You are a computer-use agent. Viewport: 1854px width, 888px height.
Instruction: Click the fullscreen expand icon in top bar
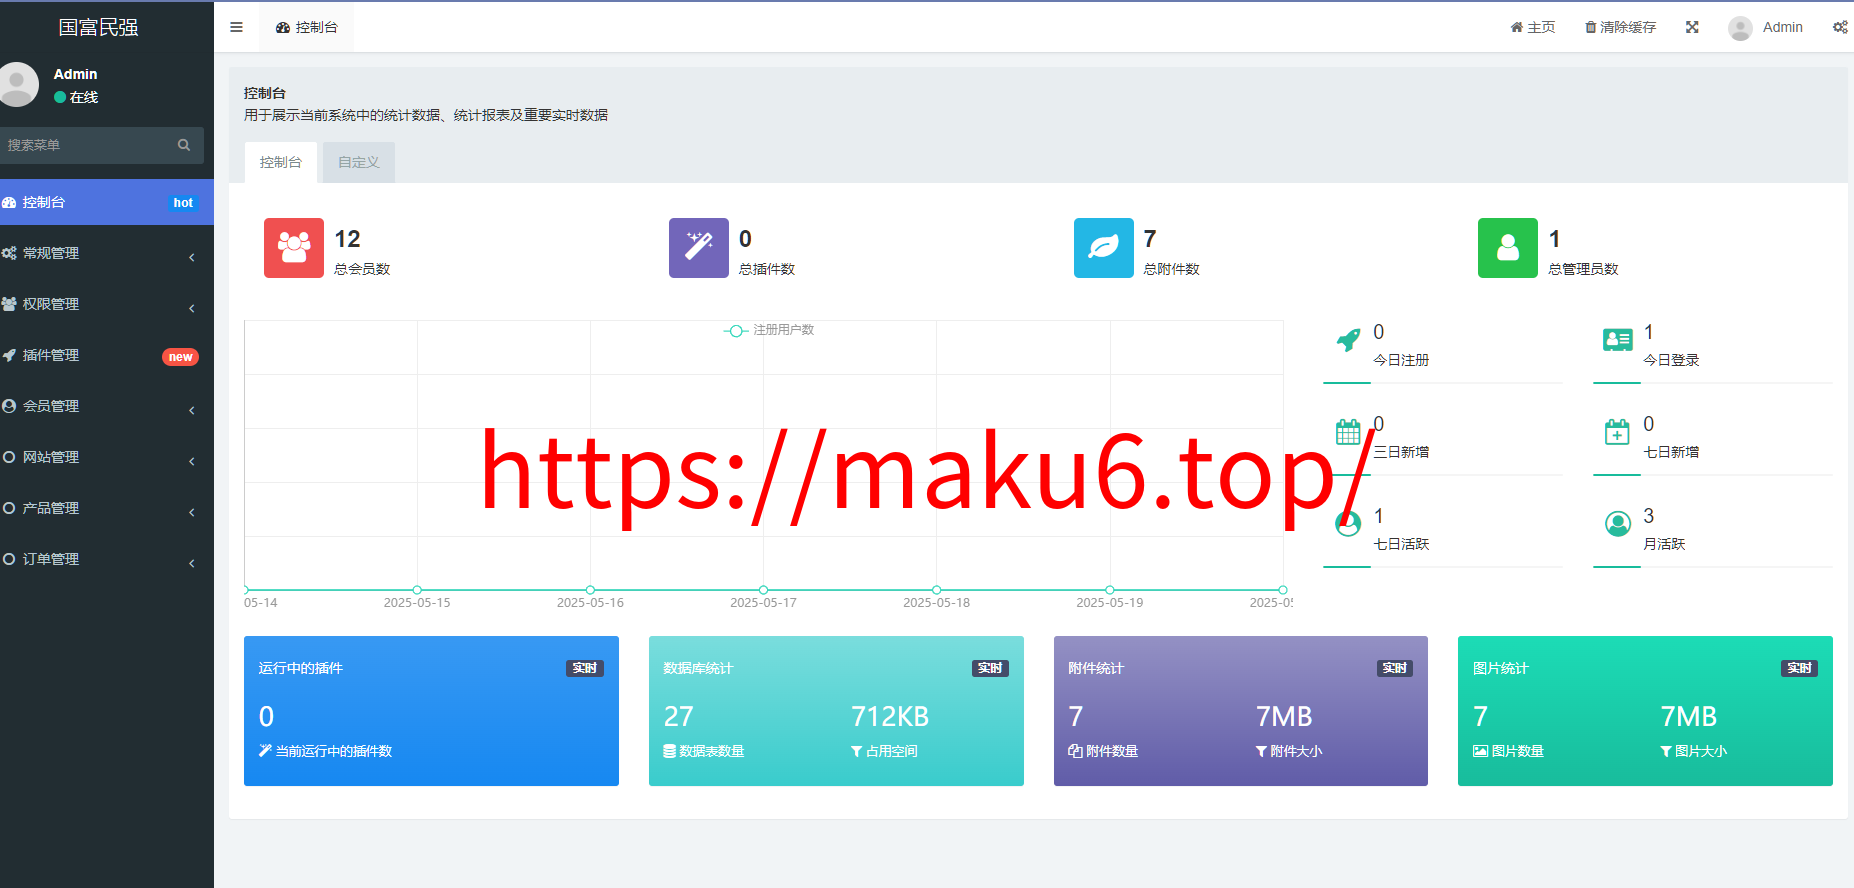point(1692,27)
